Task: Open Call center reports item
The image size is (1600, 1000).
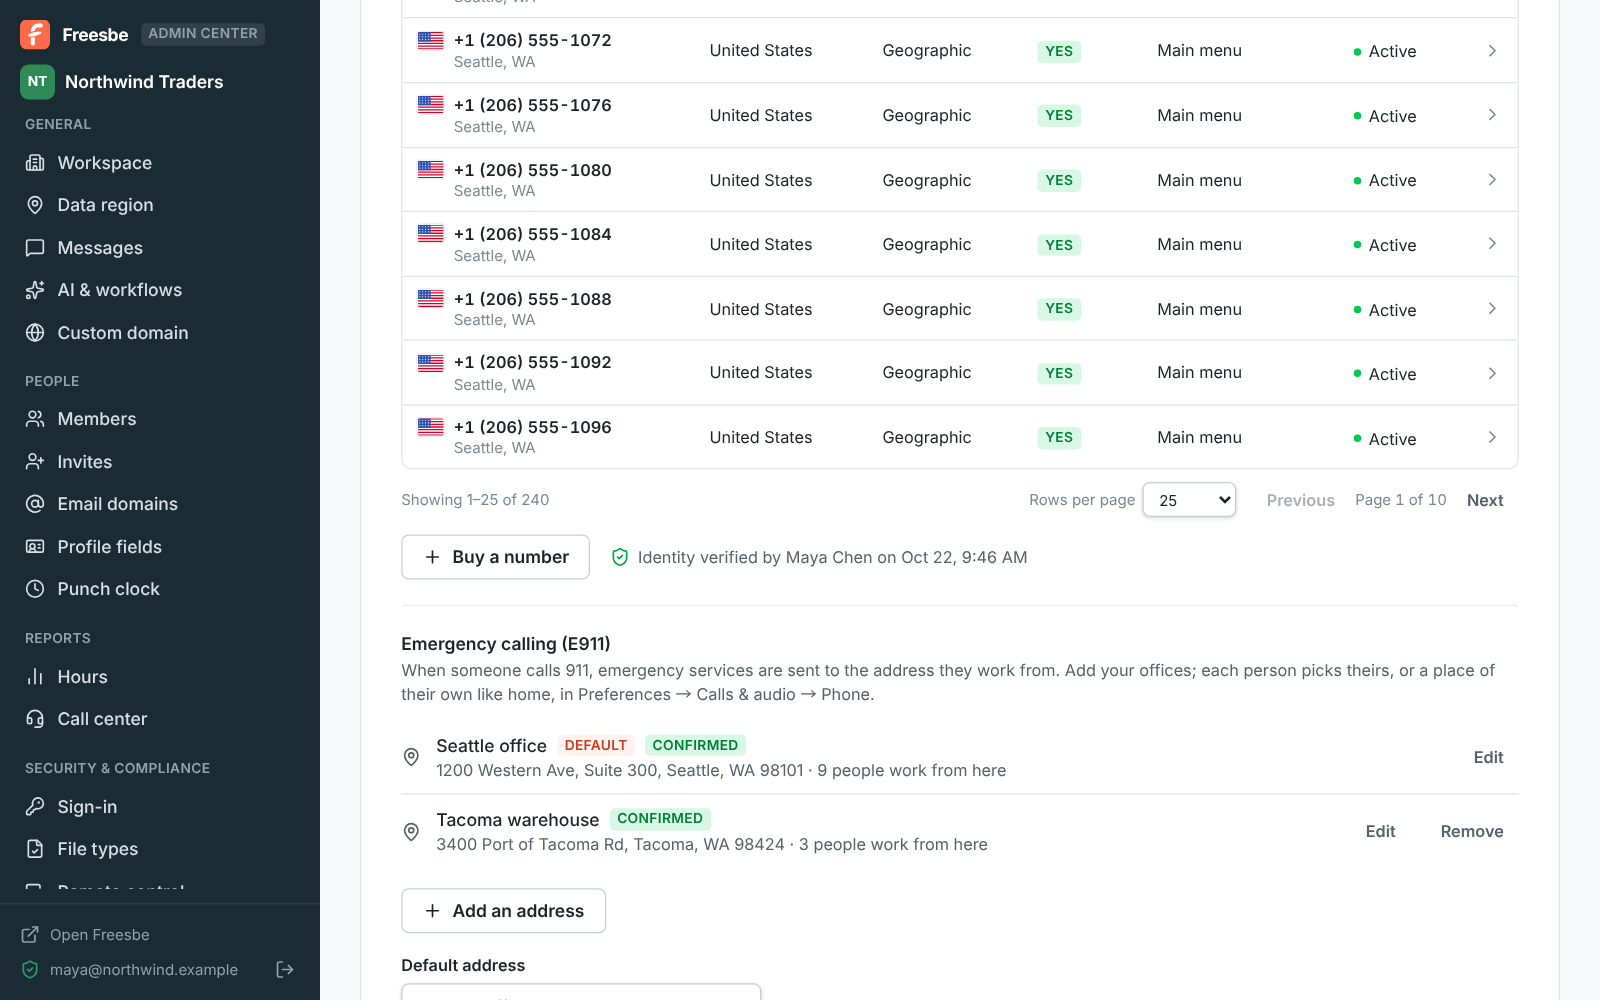Action: click(160, 719)
